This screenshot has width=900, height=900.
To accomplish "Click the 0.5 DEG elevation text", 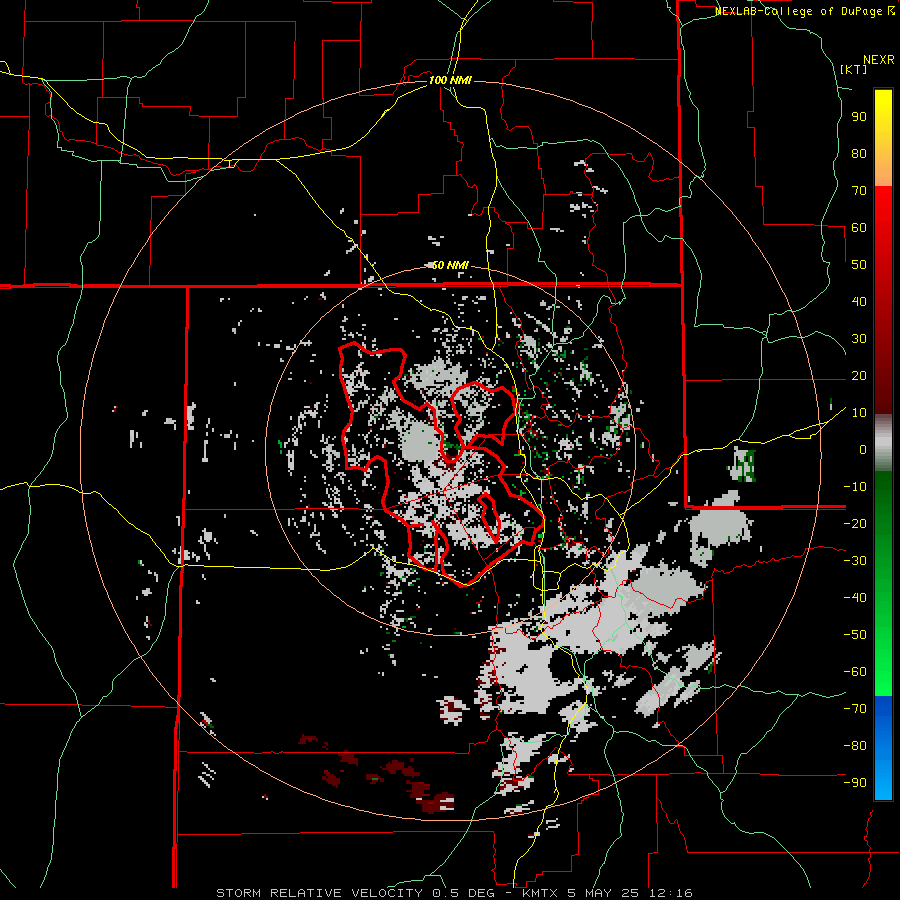I will click(465, 893).
